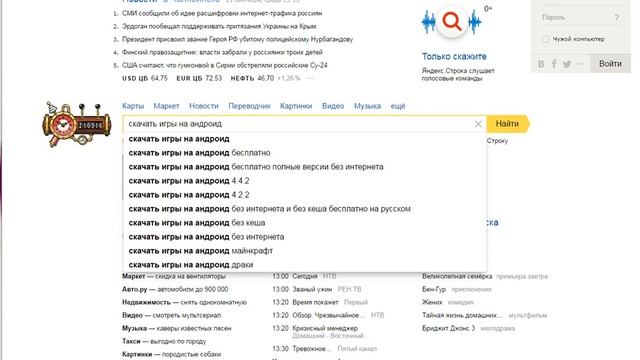
Task: Click the Войти login button
Action: (610, 64)
